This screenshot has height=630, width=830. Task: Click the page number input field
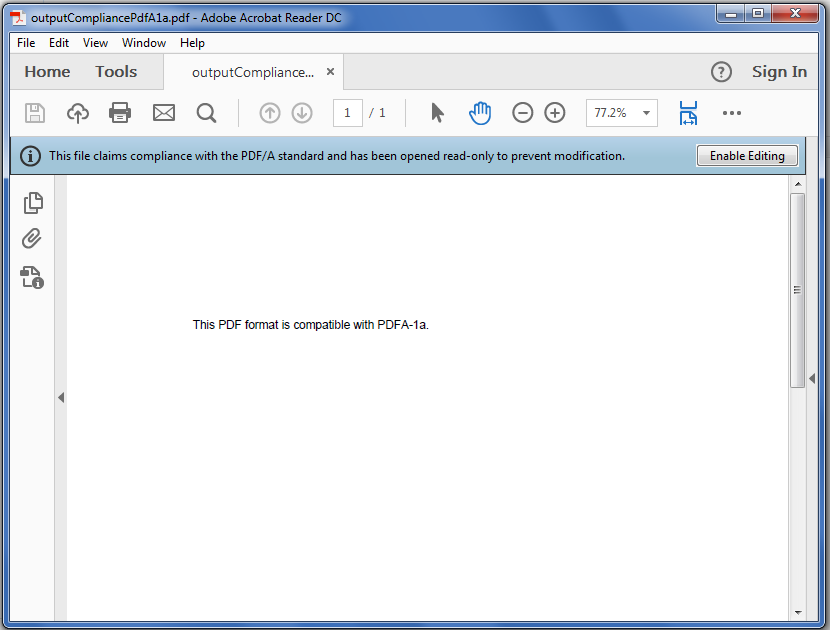[347, 113]
